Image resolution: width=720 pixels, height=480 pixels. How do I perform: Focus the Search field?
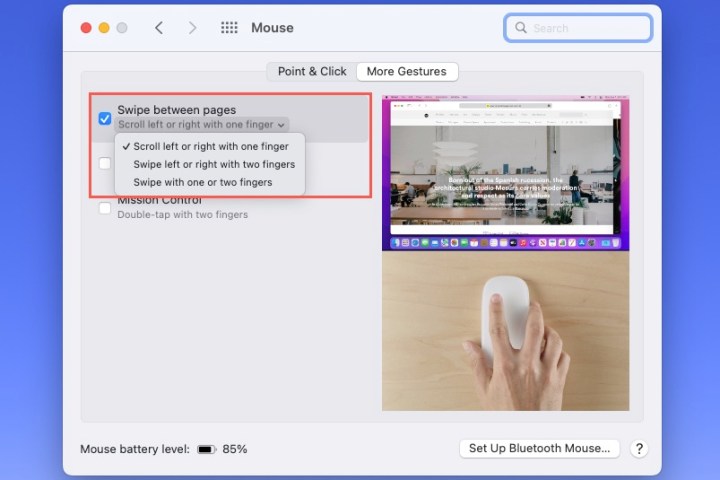click(x=578, y=28)
